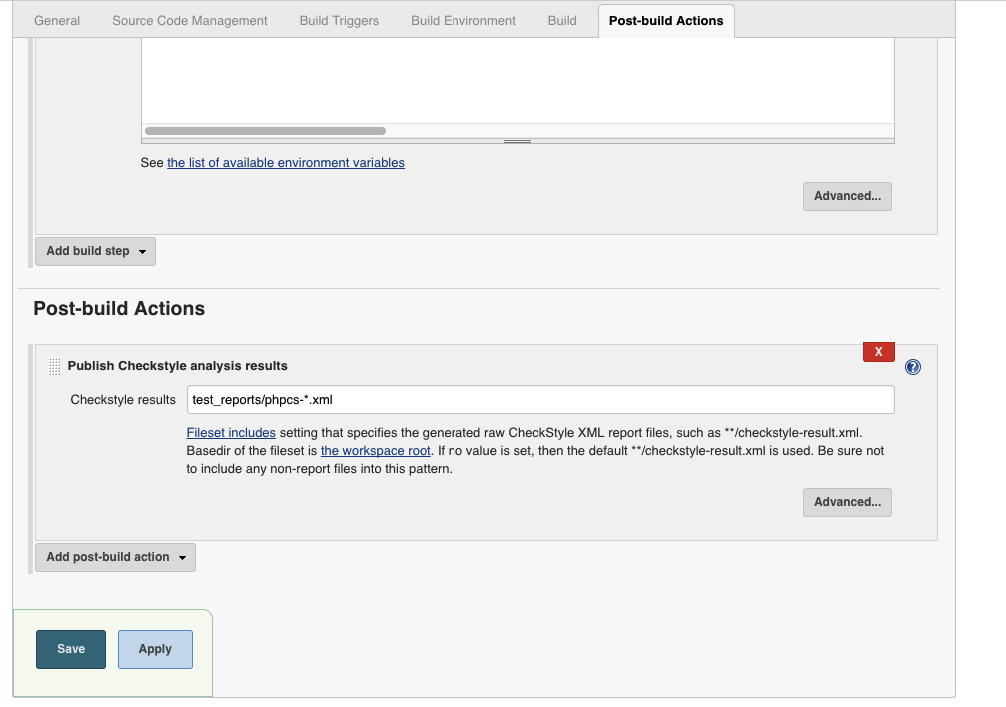
Task: Focus the Checkstyle results input field
Action: (540, 400)
